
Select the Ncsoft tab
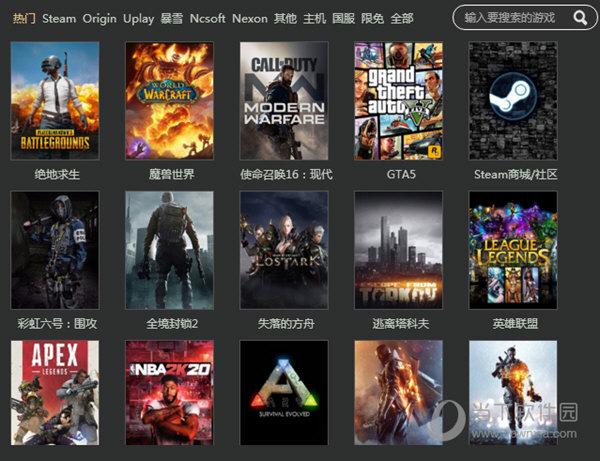pos(207,18)
